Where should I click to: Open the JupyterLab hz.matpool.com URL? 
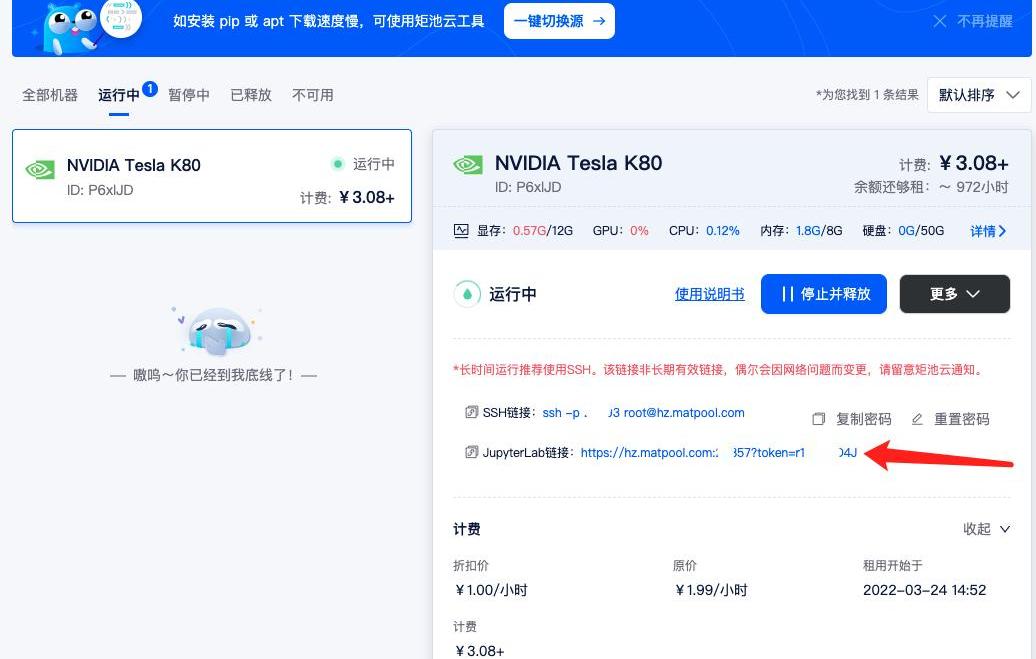coord(719,453)
